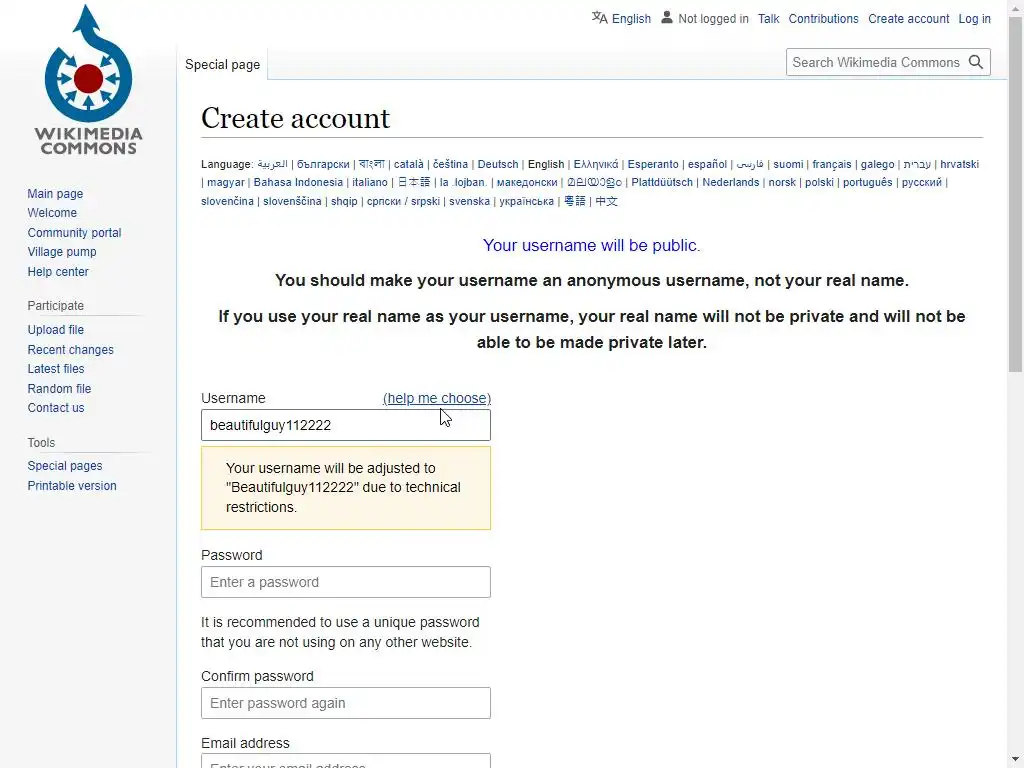This screenshot has height=768, width=1024.
Task: Switch language to suomi
Action: (x=788, y=165)
